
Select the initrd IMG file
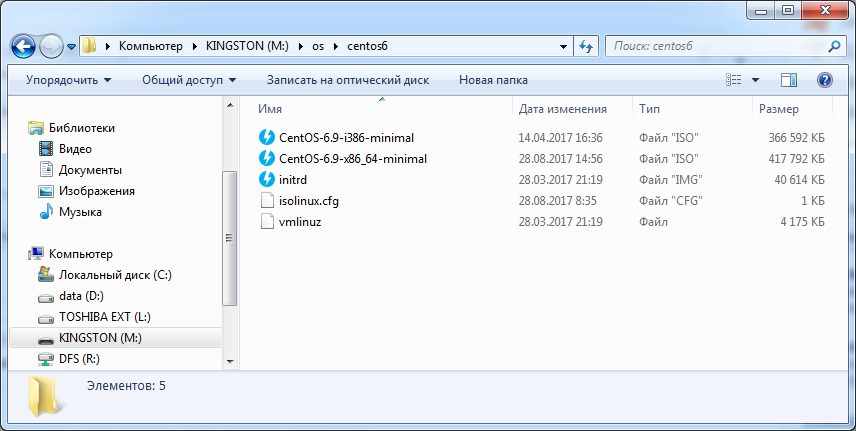click(x=298, y=179)
